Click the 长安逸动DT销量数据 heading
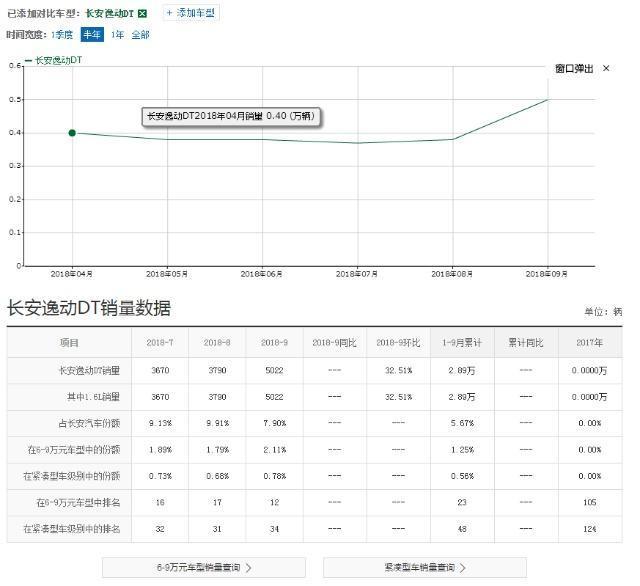Image resolution: width=640 pixels, height=586 pixels. 89,308
